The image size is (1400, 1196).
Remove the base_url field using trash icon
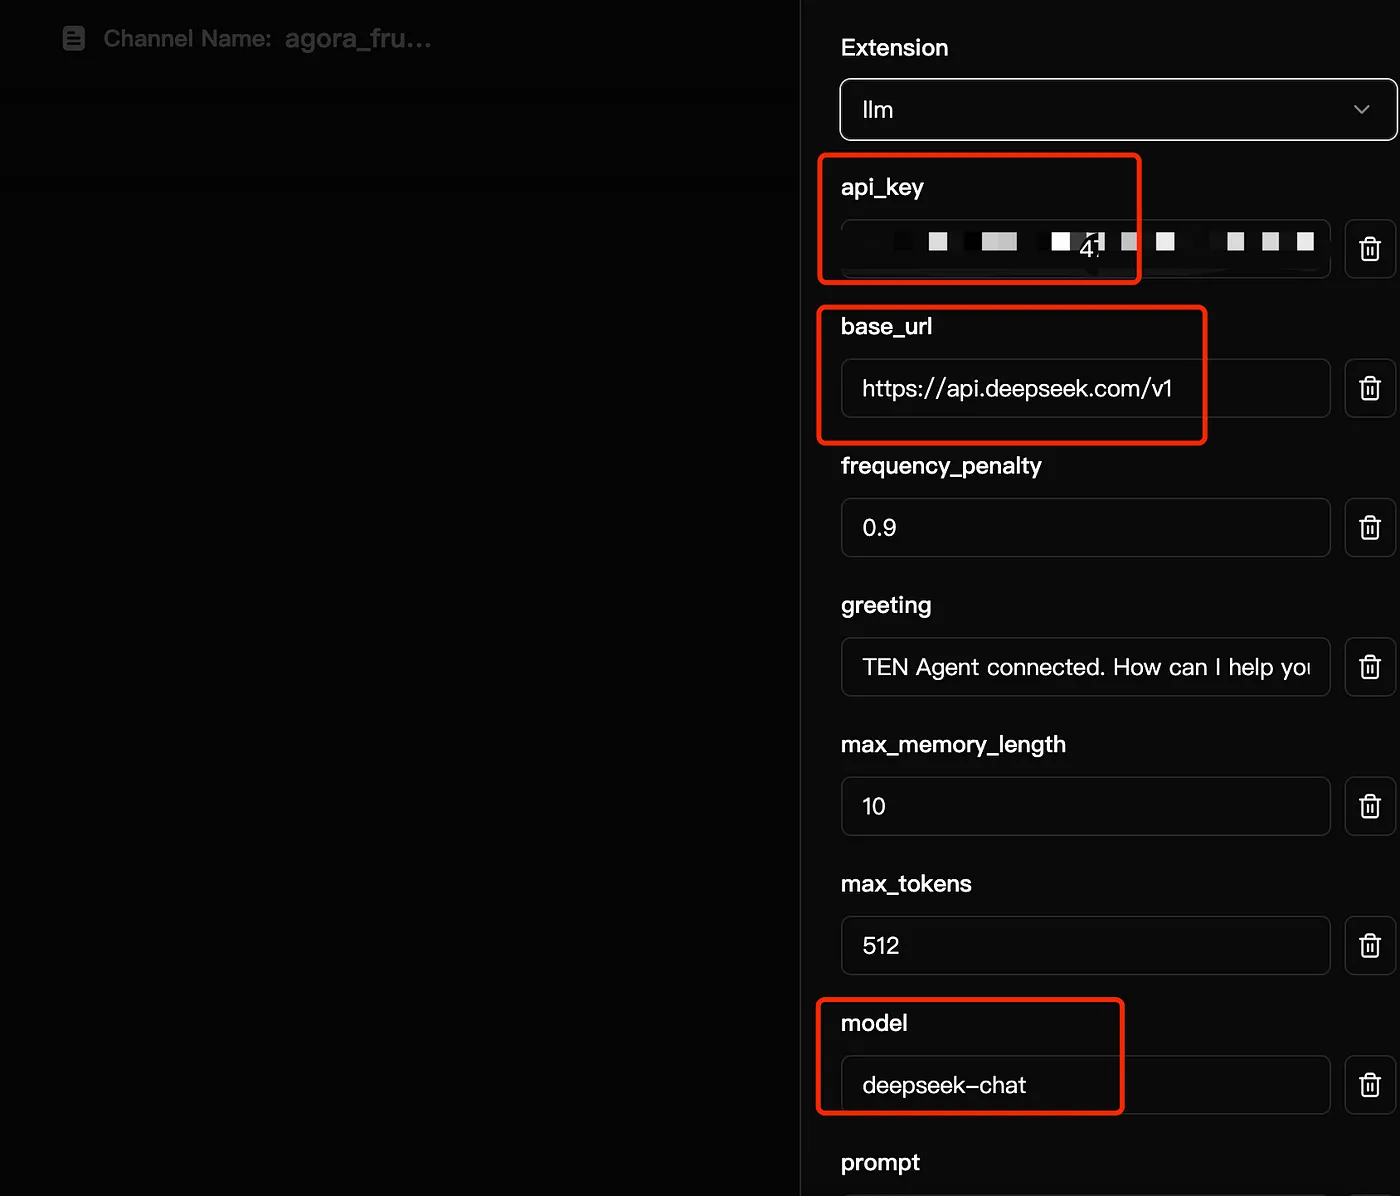coord(1369,388)
